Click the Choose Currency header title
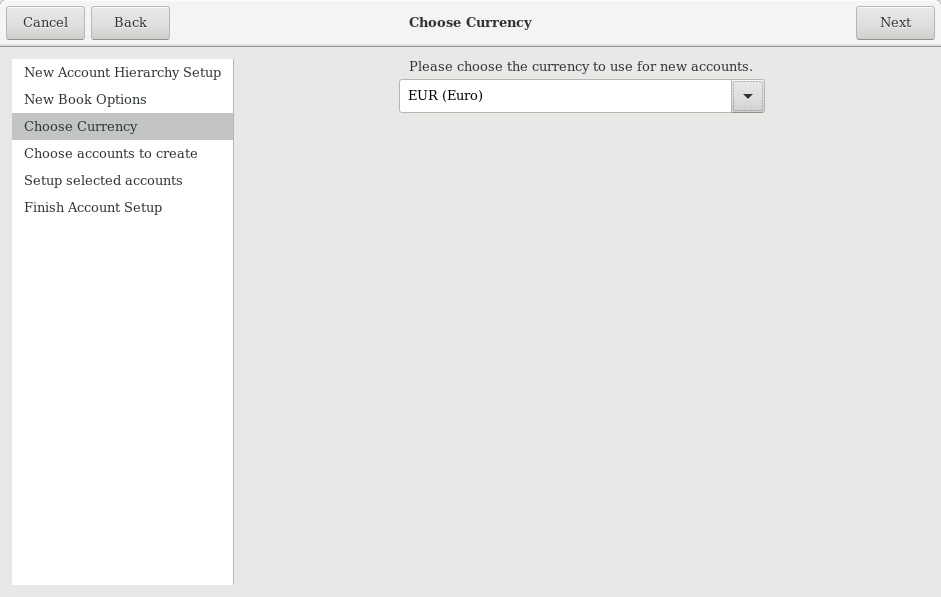Viewport: 941px width, 597px height. tap(470, 22)
